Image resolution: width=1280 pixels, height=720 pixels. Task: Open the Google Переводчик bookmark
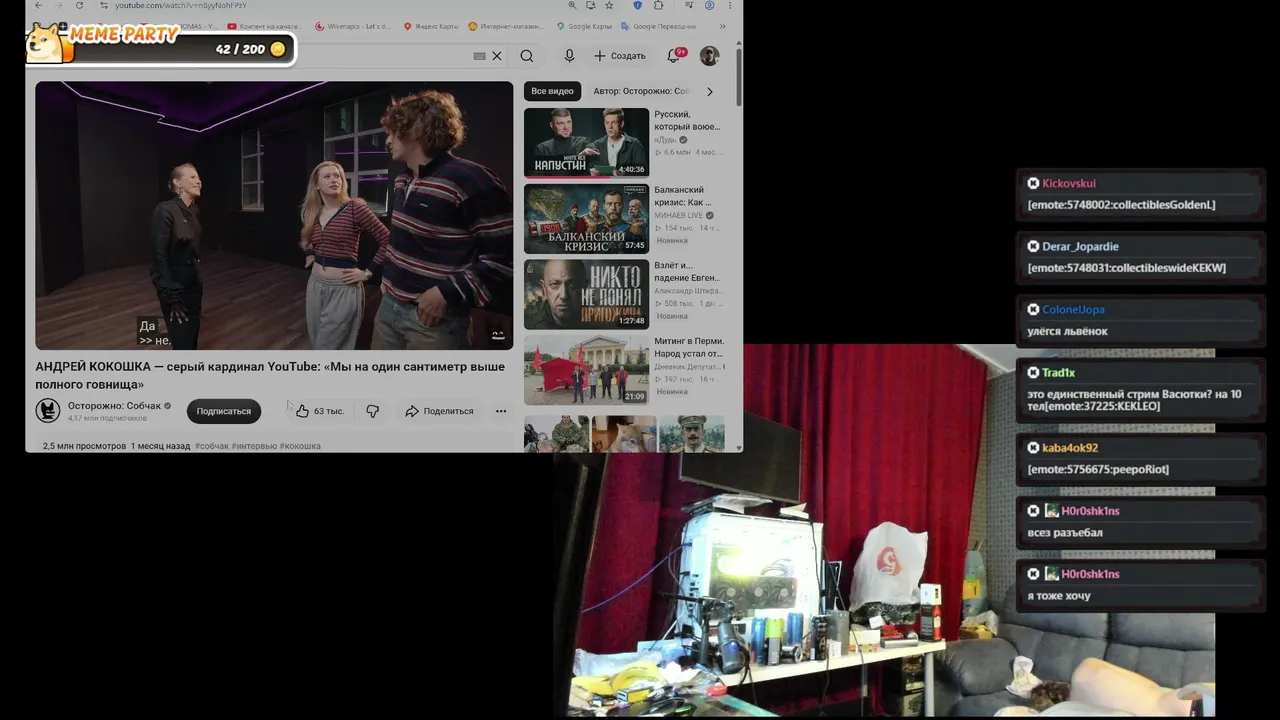coord(658,26)
